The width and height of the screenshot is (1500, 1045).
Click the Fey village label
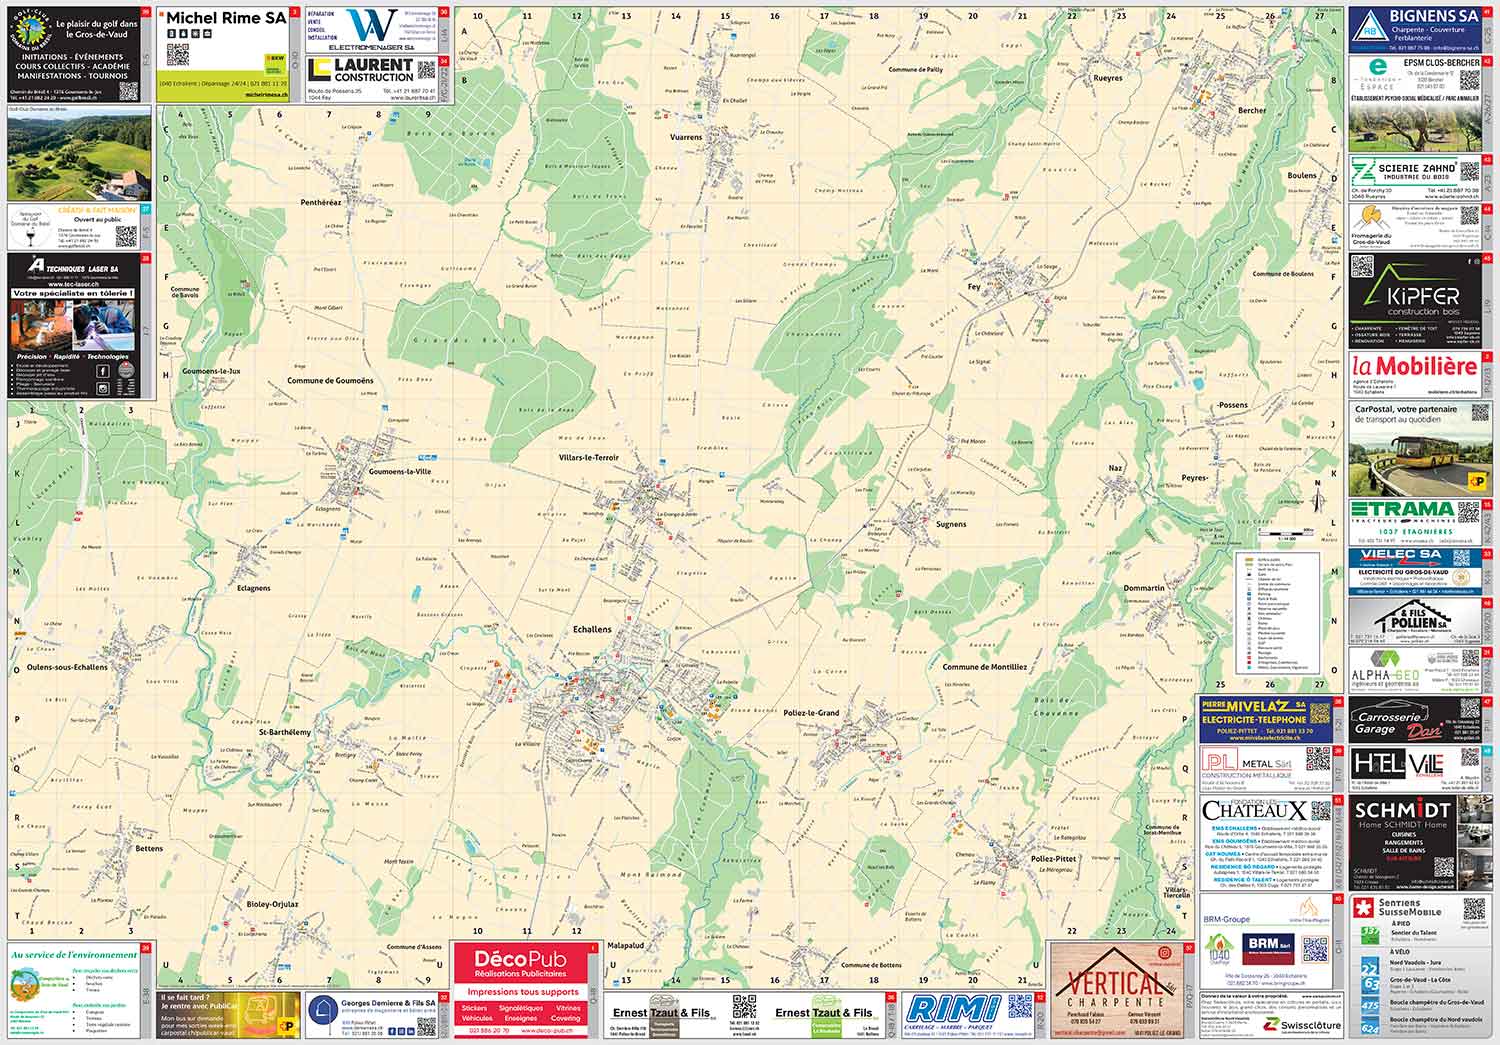[x=974, y=287]
